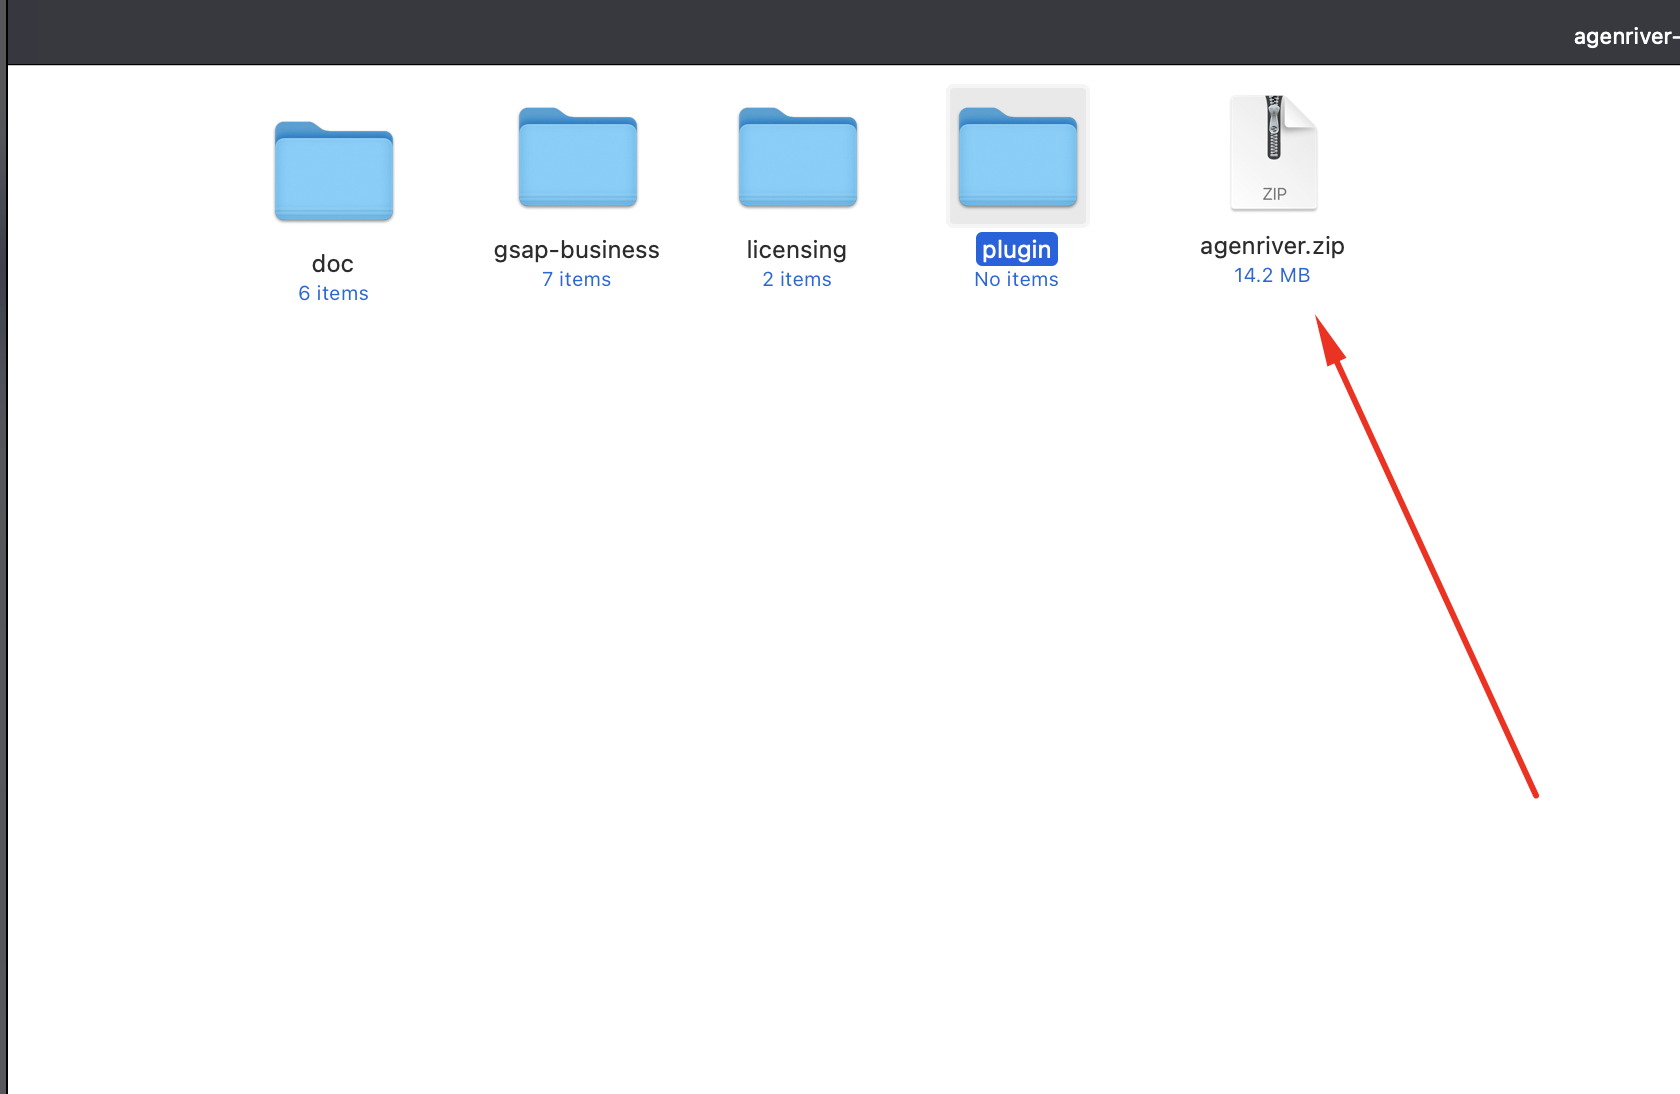Click the licensing folder name text
The height and width of the screenshot is (1094, 1680).
tap(797, 250)
